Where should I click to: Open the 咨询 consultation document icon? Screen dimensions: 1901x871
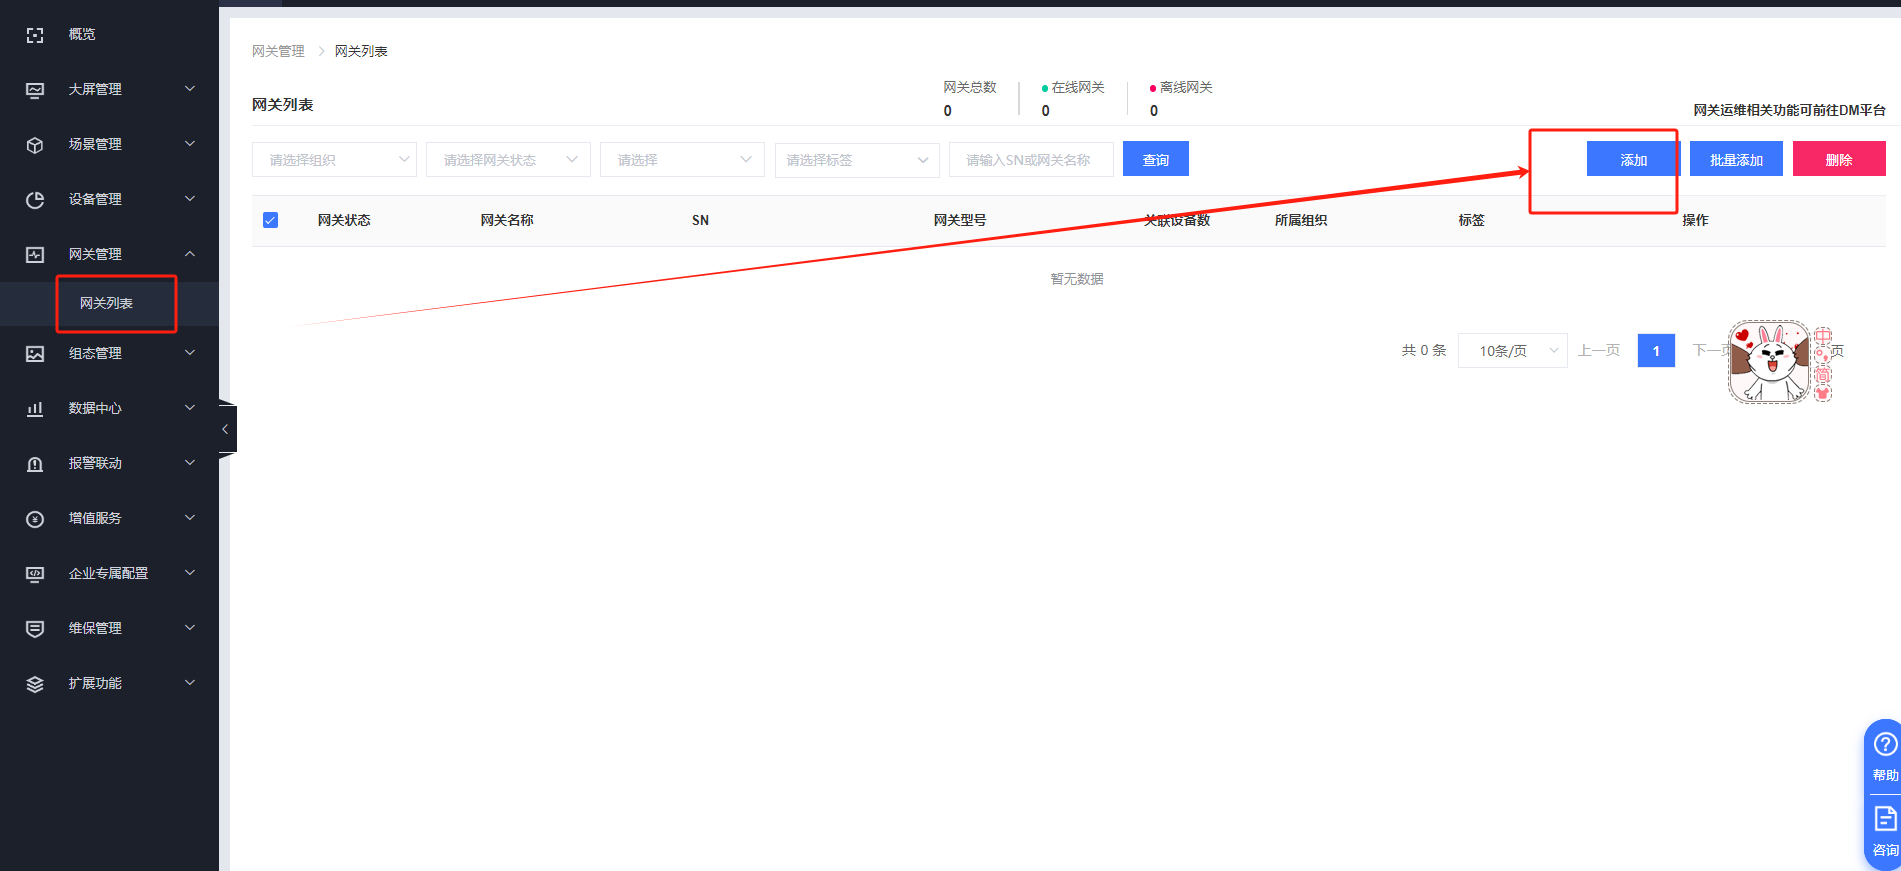tap(1885, 819)
